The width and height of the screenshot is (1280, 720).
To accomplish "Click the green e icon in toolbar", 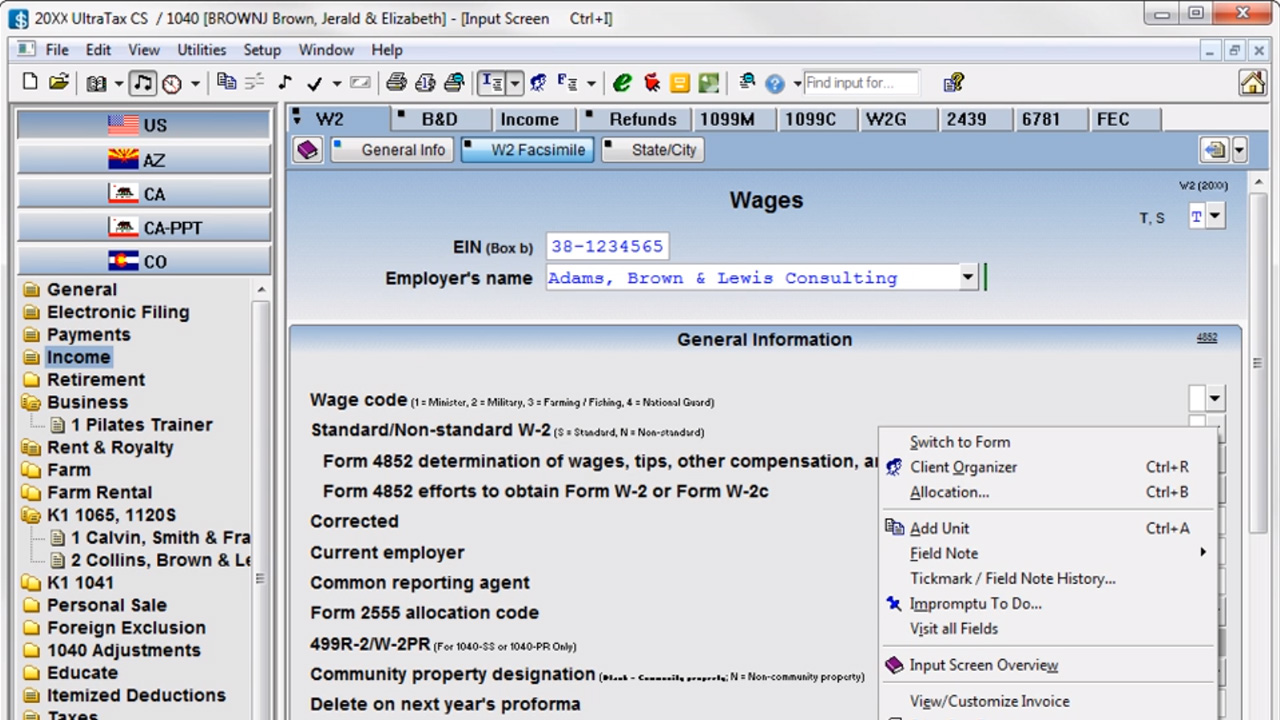I will tap(623, 83).
